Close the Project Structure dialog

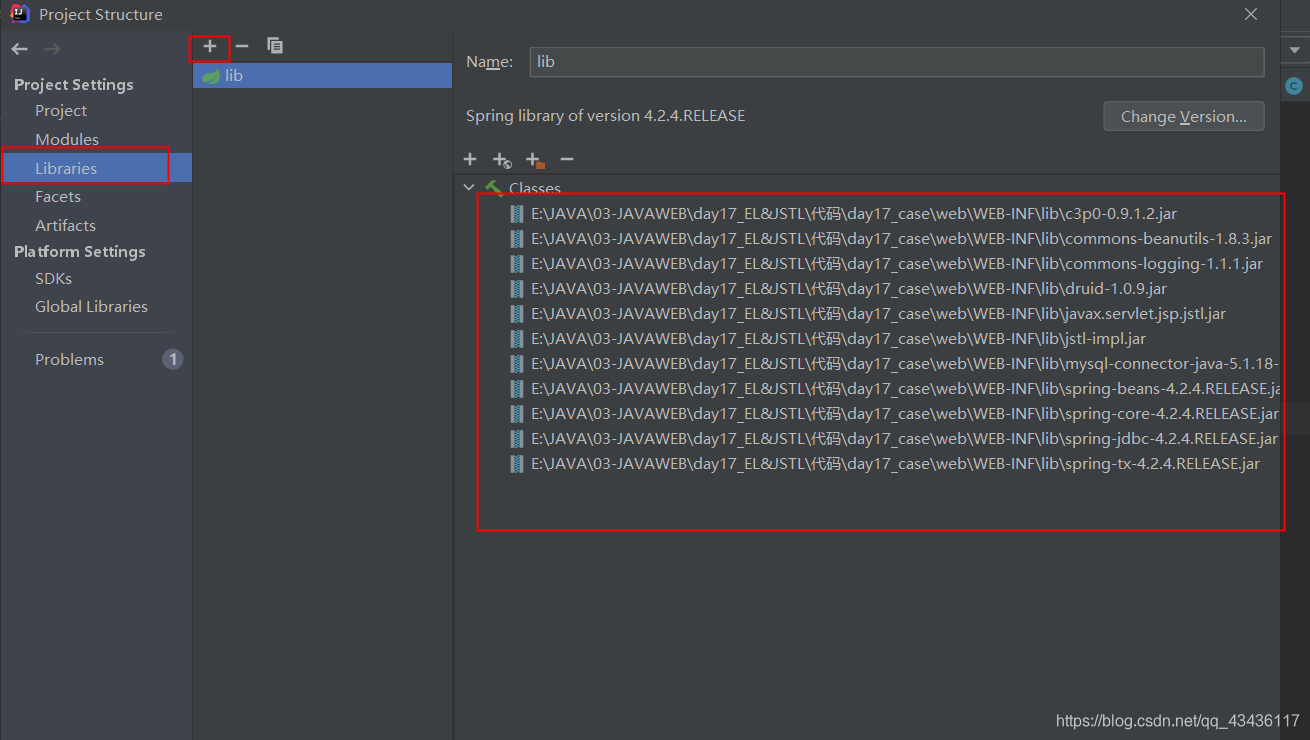[1251, 14]
